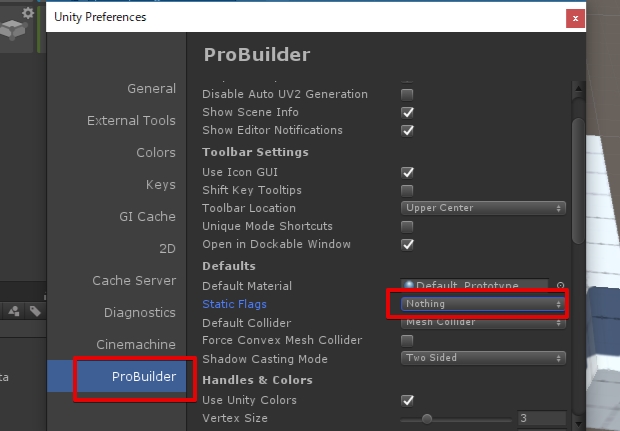Click the Default Collider label

pos(247,323)
